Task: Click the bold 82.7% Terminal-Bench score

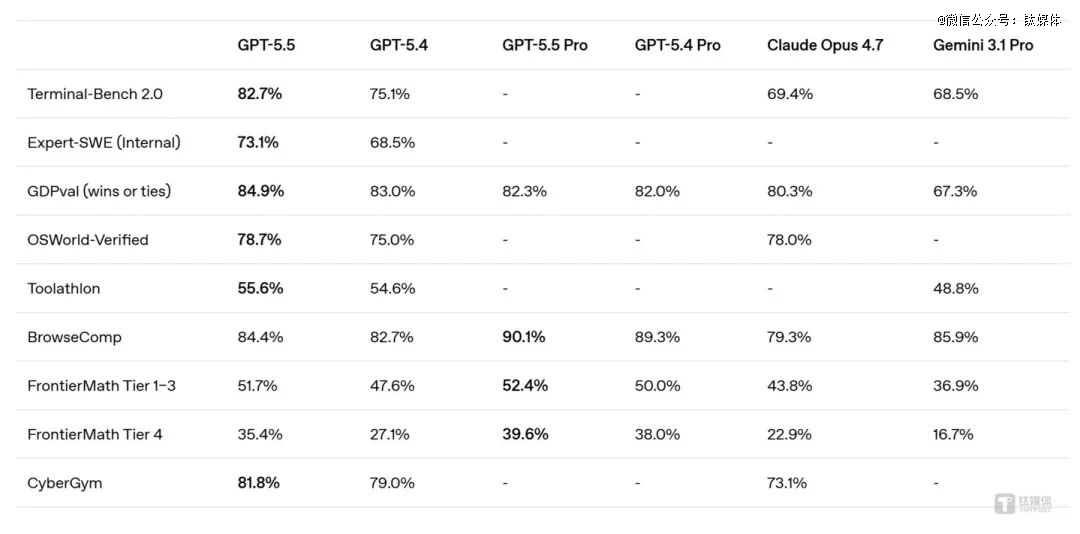Action: 260,94
